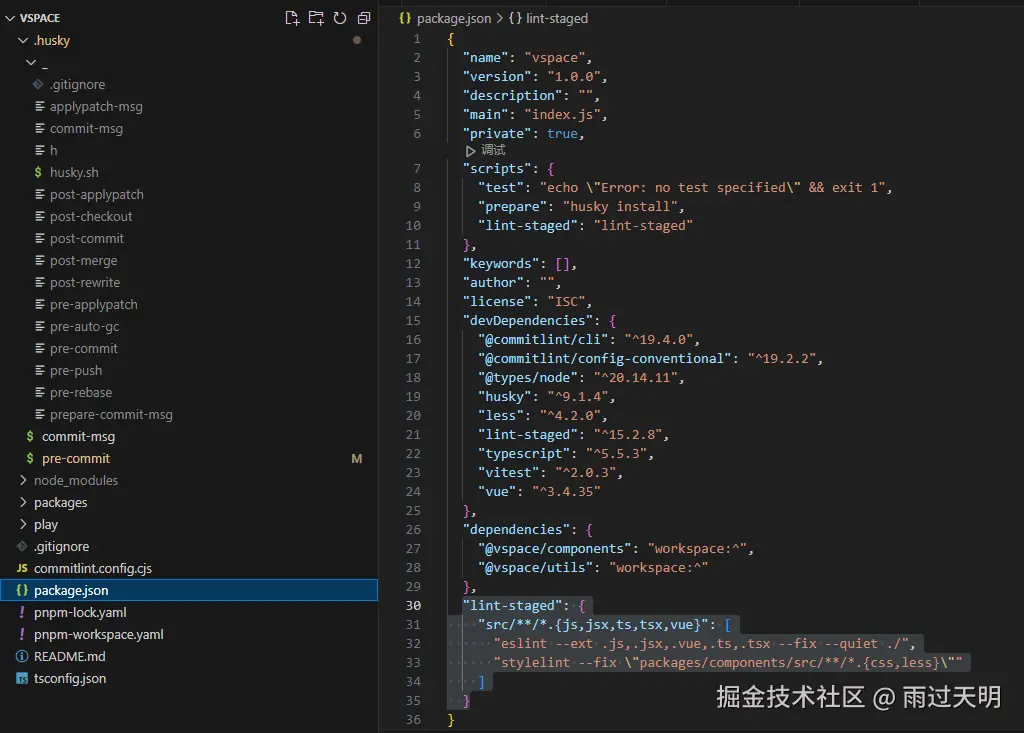Select package.json in the explorer
1024x733 pixels.
[x=189, y=590]
